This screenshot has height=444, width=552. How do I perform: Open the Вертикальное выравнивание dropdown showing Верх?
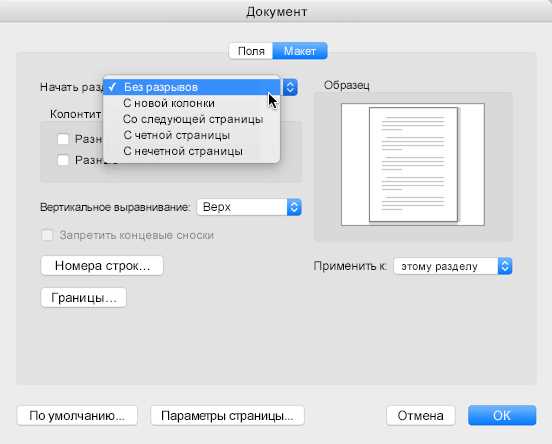(x=249, y=207)
